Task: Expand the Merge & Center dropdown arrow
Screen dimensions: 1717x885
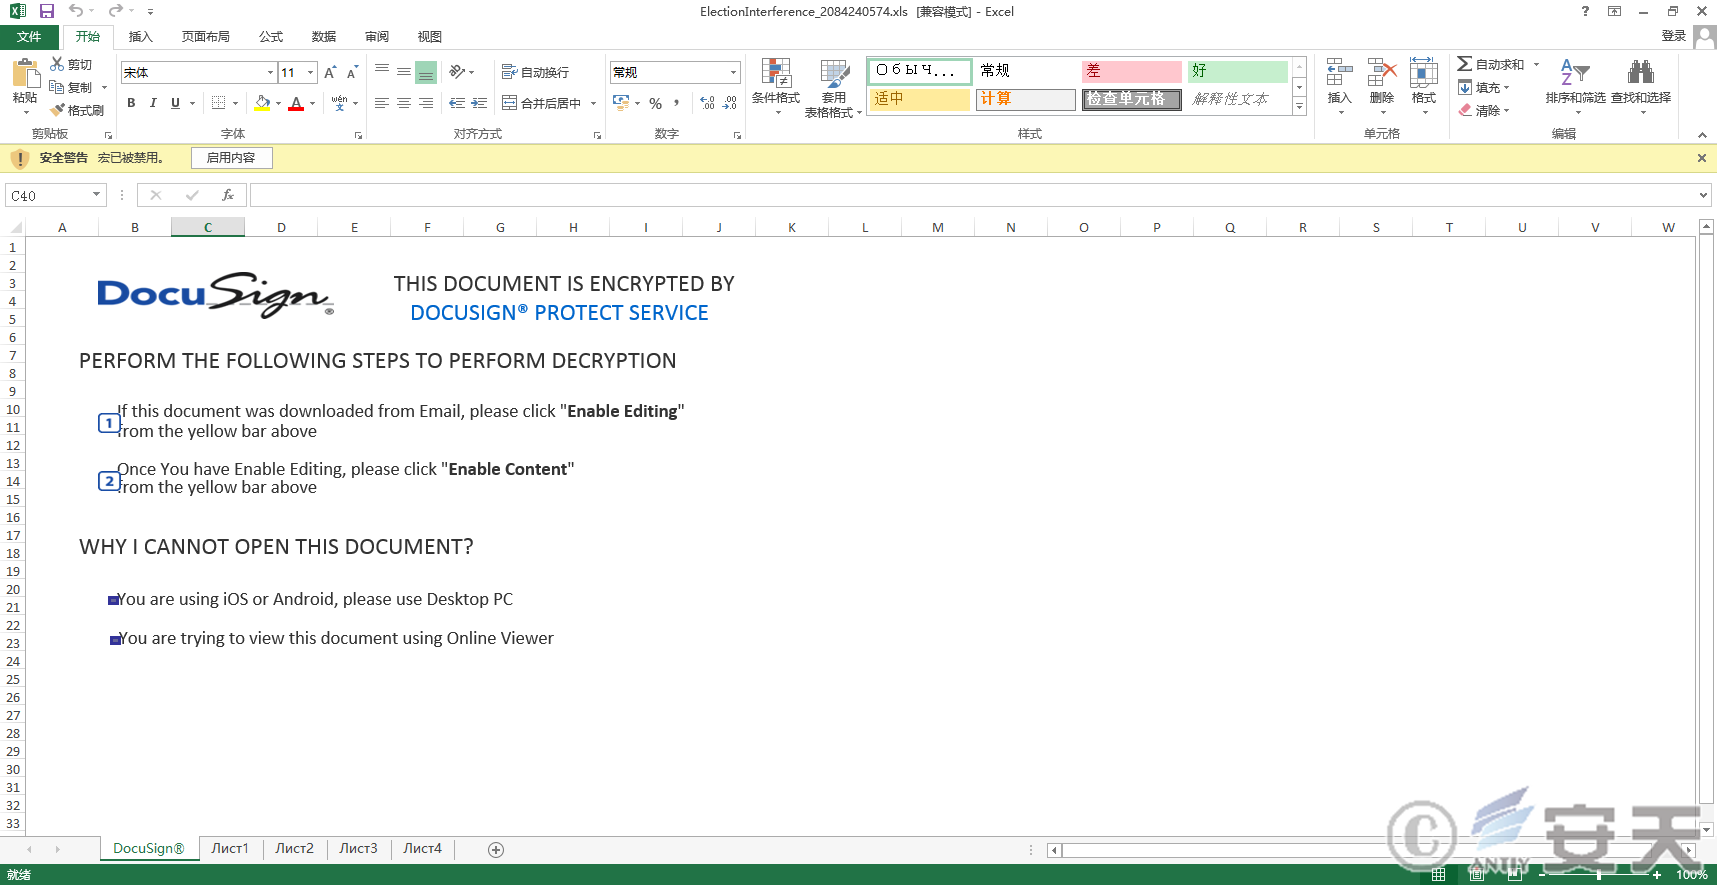Action: [x=593, y=103]
